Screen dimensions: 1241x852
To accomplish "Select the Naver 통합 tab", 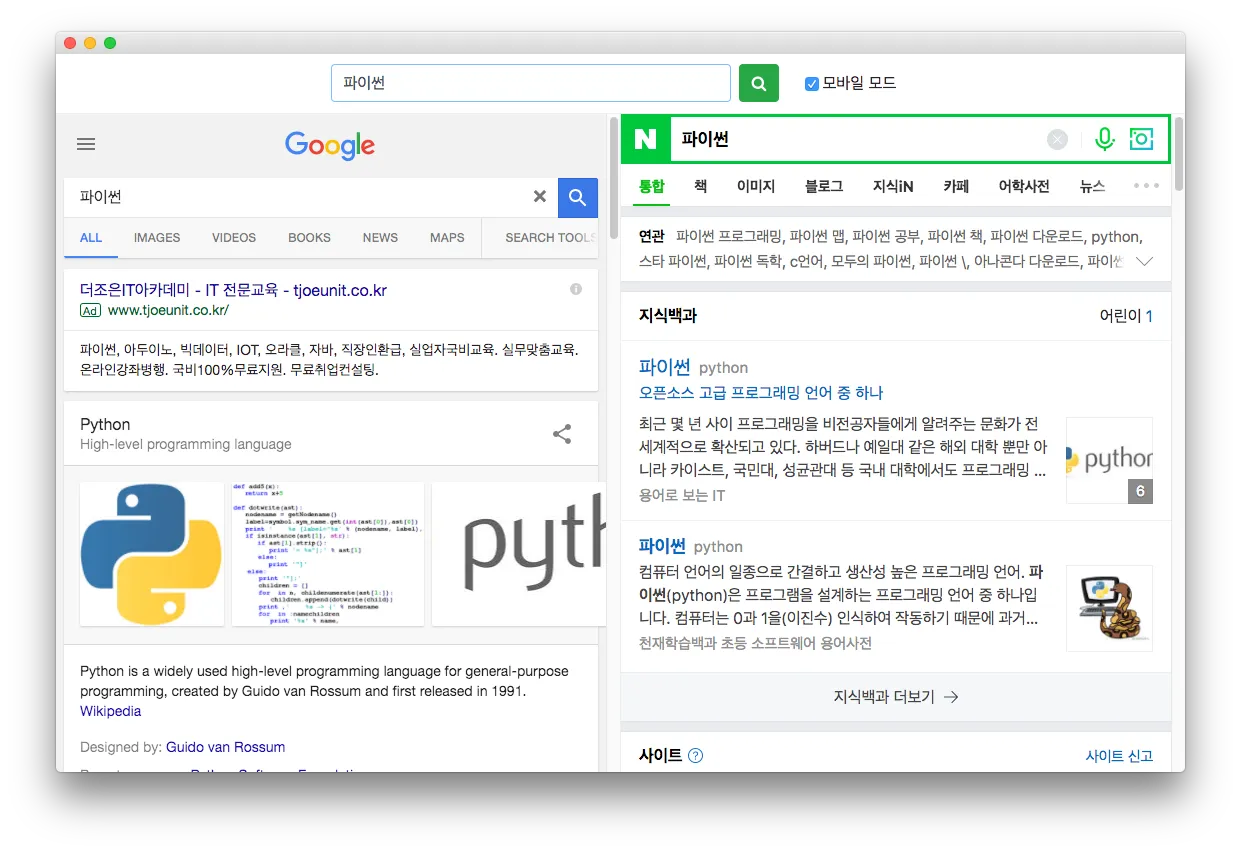I will (651, 186).
